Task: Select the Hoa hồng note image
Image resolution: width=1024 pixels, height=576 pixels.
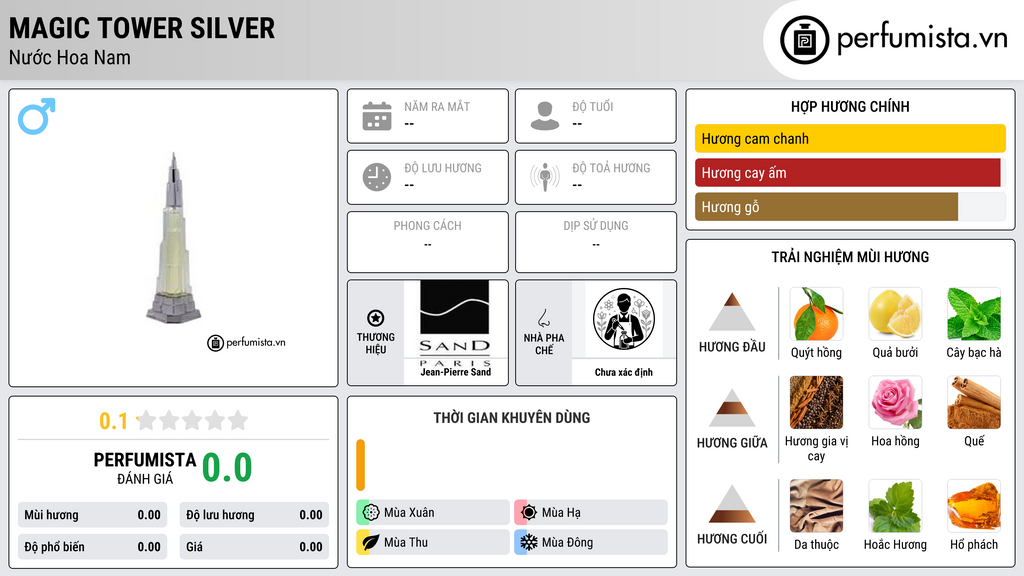Action: [x=895, y=402]
